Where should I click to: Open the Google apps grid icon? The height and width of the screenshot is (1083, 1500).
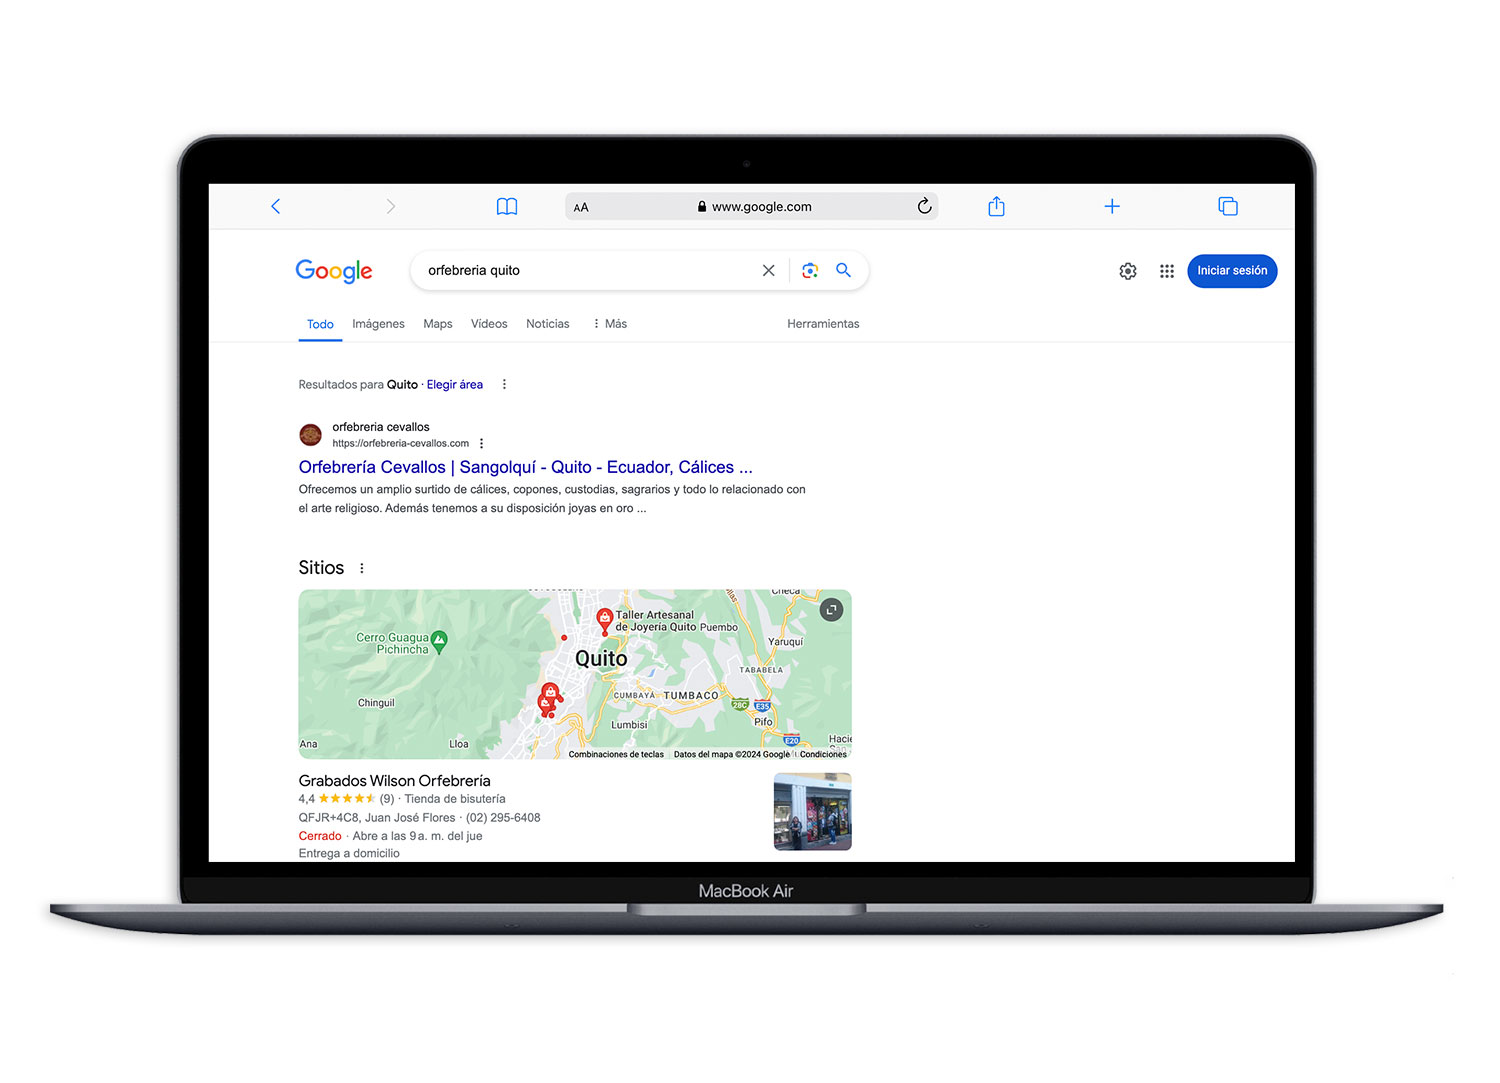[1166, 271]
